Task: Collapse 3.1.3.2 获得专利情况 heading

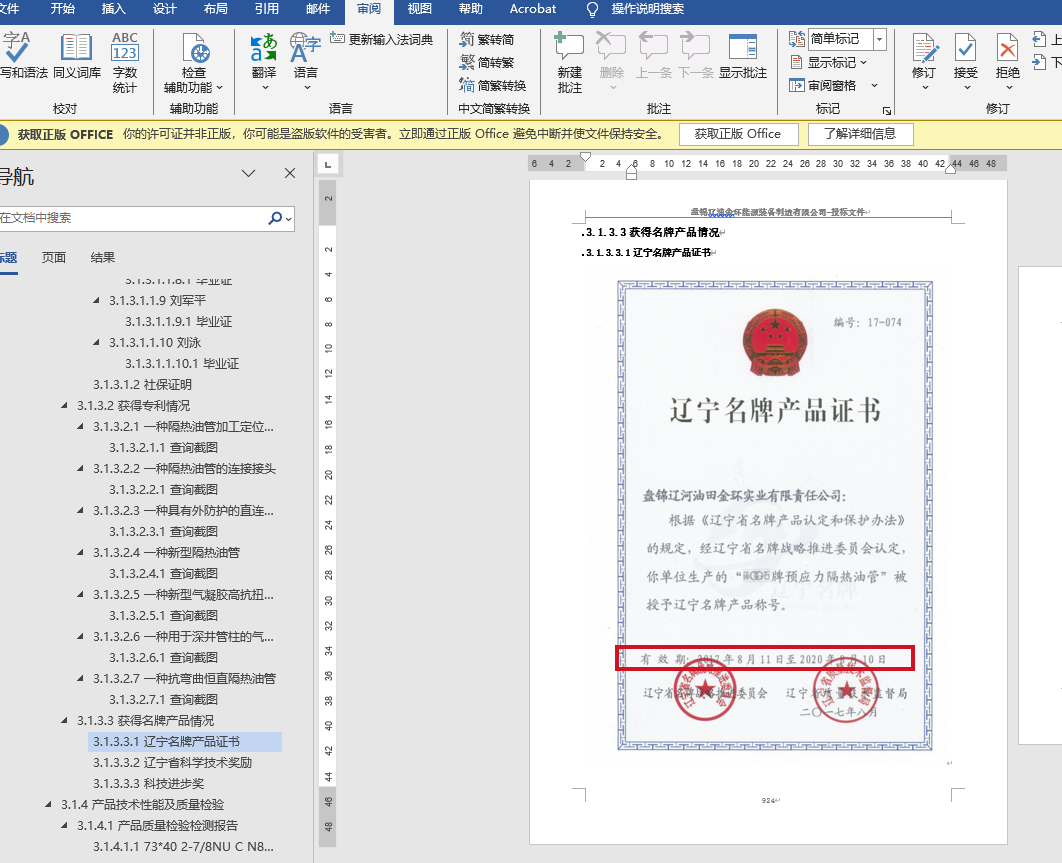Action: pyautogui.click(x=64, y=406)
